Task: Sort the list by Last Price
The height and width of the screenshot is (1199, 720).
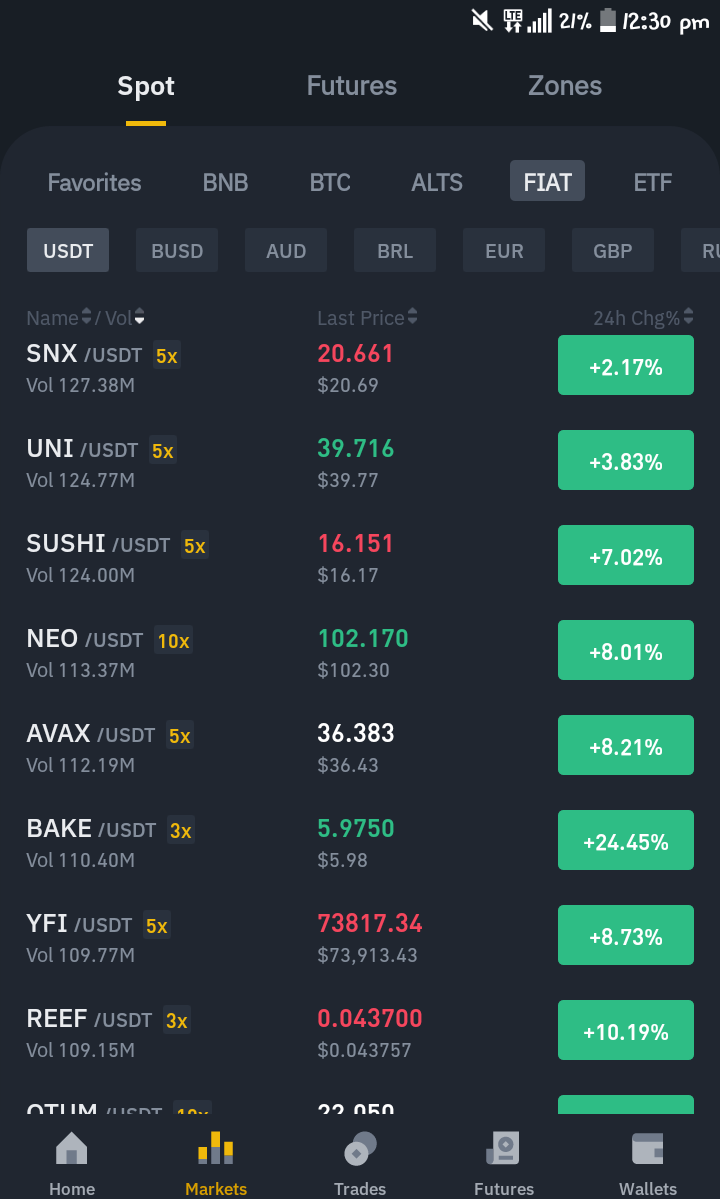Action: tap(367, 317)
